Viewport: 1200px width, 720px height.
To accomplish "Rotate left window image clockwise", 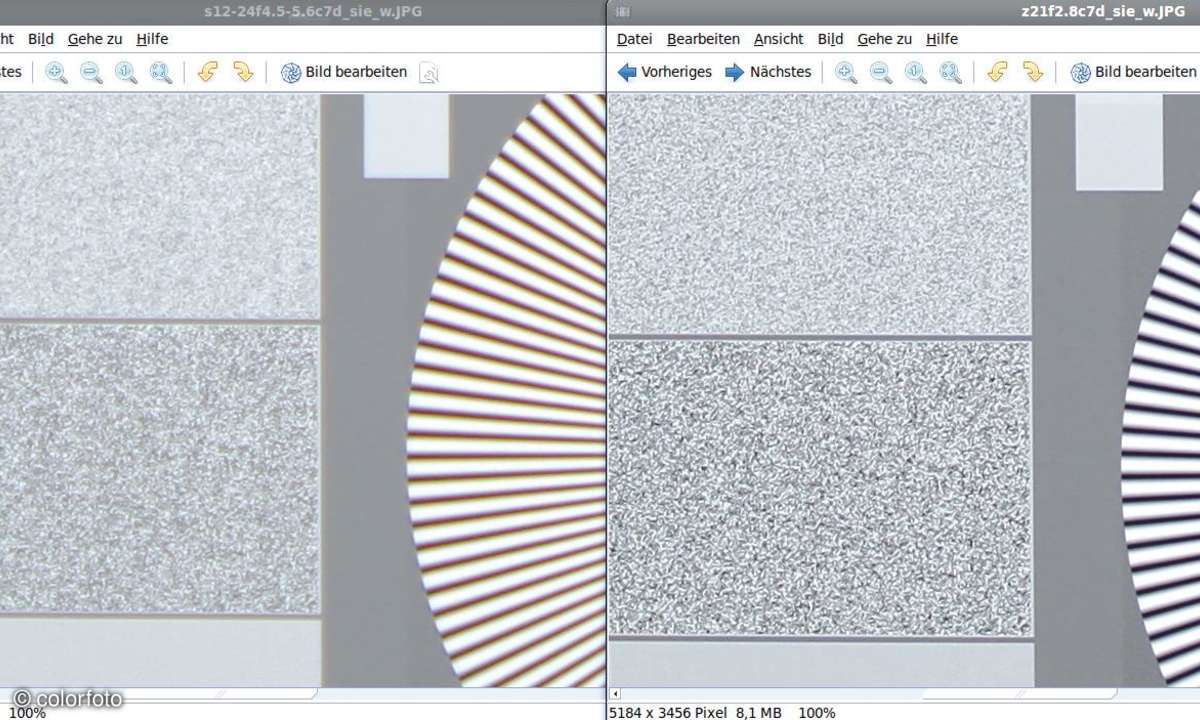I will click(243, 72).
